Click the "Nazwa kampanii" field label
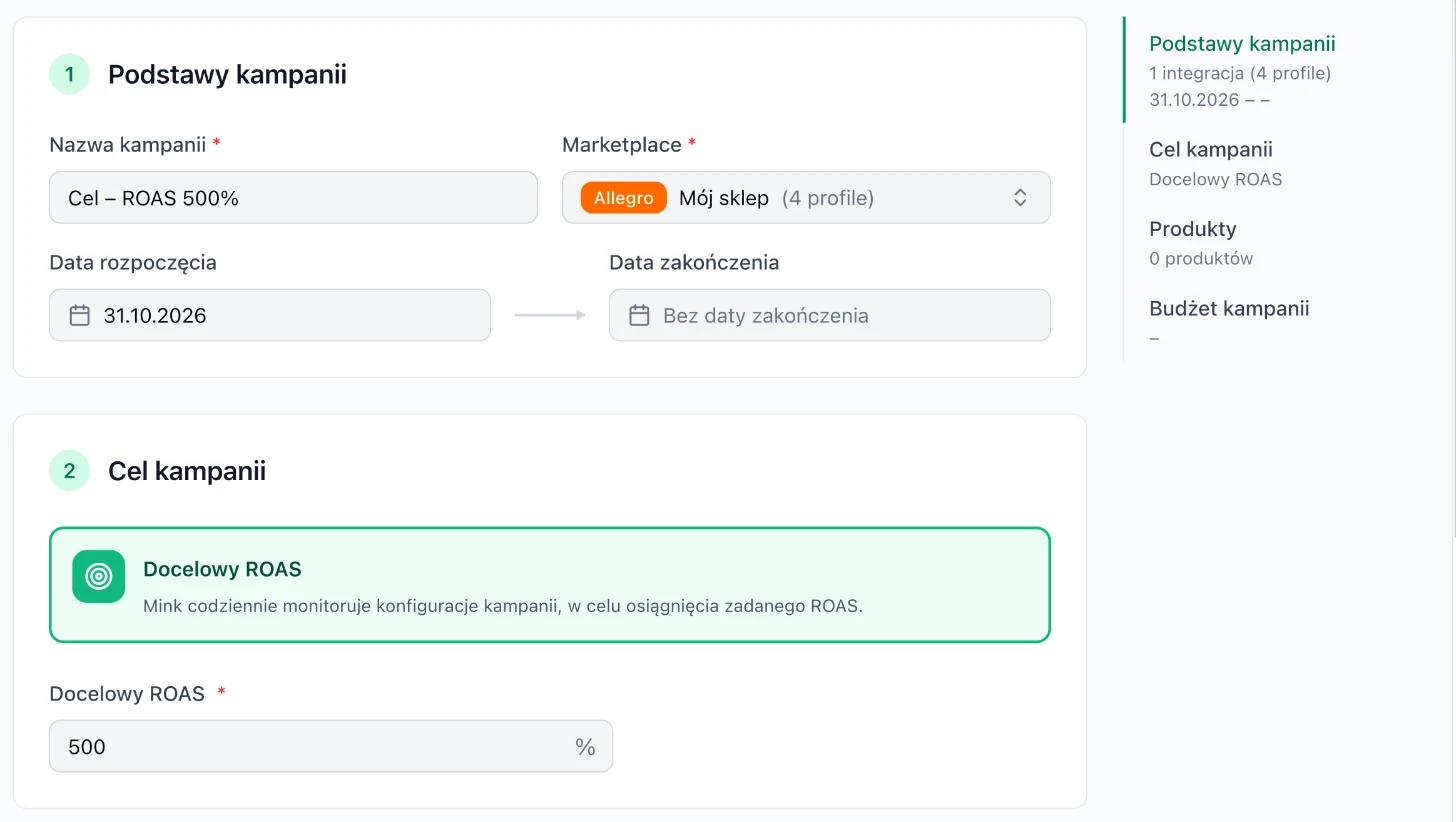This screenshot has width=1456, height=822. 128,145
